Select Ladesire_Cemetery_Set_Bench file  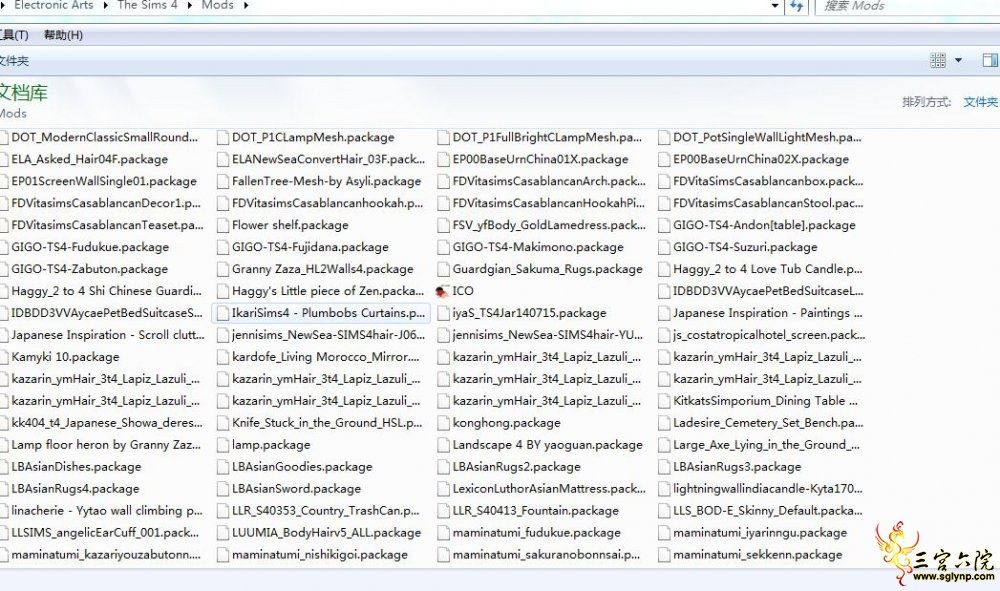point(761,423)
